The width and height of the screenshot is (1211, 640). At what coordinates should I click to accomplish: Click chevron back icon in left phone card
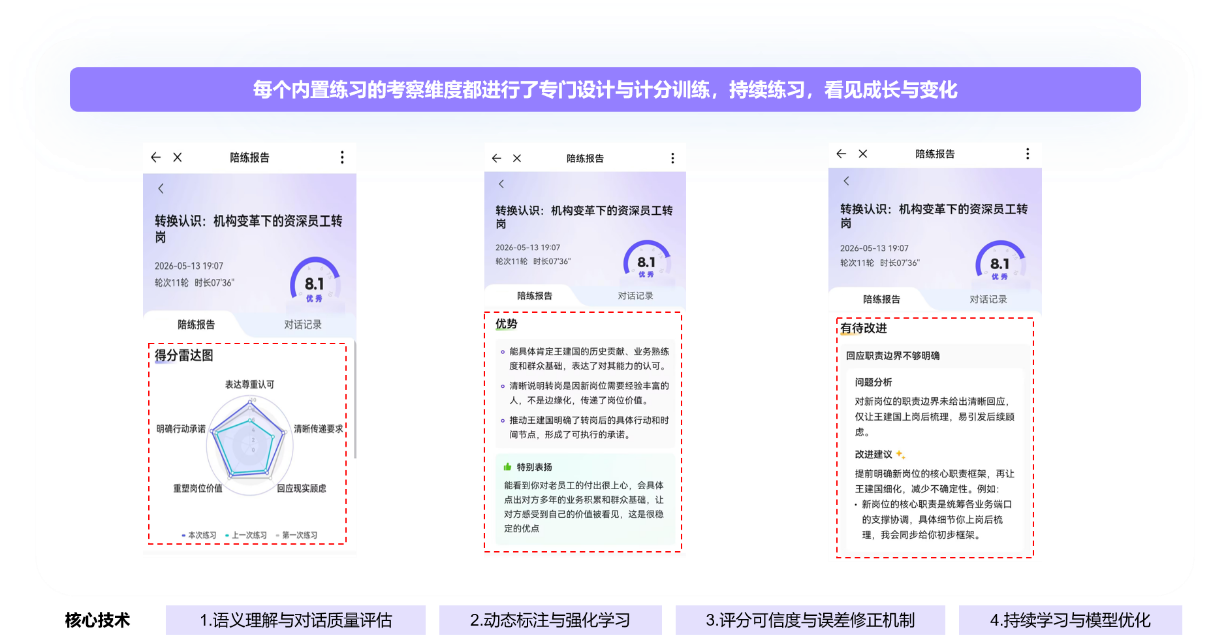[x=161, y=188]
